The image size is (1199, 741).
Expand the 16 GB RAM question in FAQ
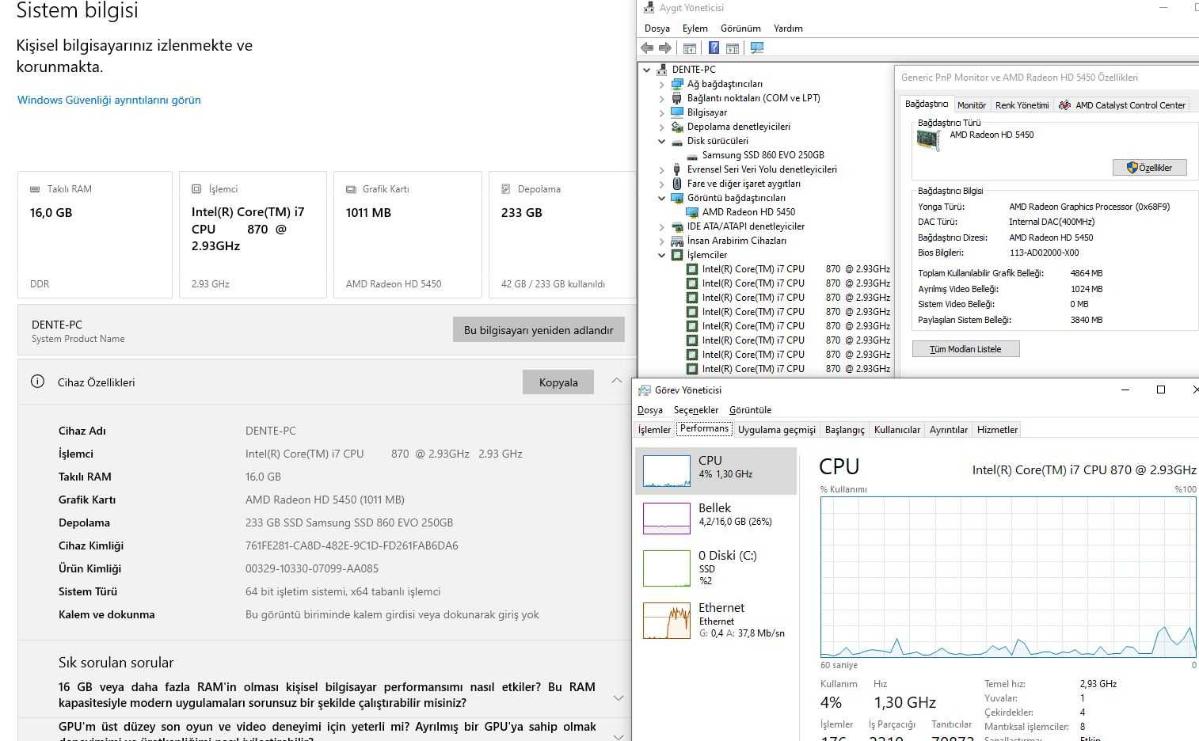618,697
